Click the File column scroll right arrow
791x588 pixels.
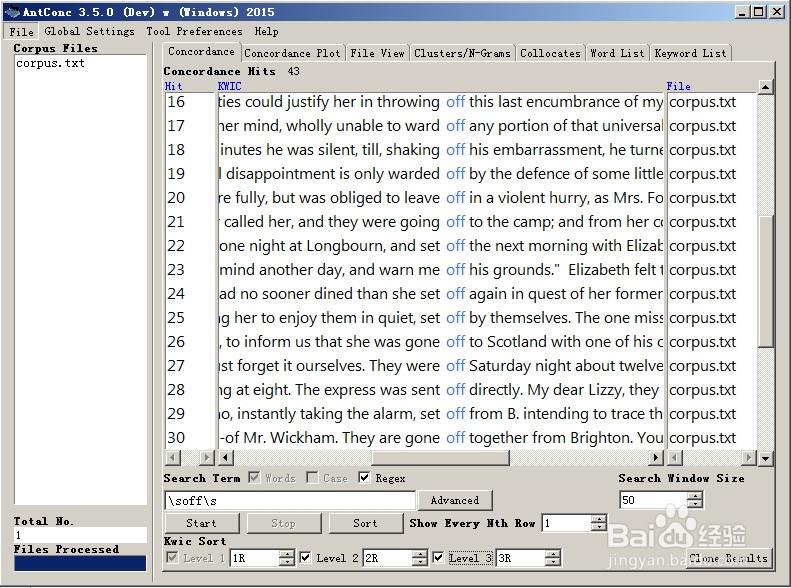click(749, 458)
